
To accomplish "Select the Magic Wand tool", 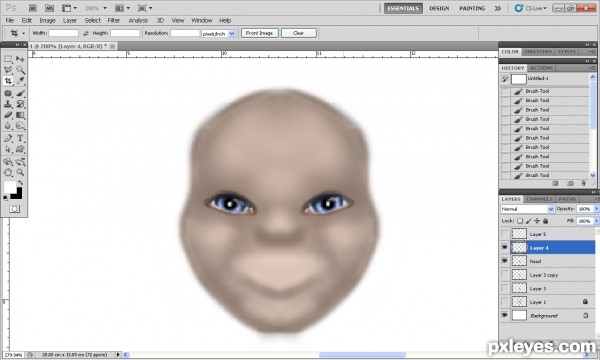I will click(x=20, y=70).
